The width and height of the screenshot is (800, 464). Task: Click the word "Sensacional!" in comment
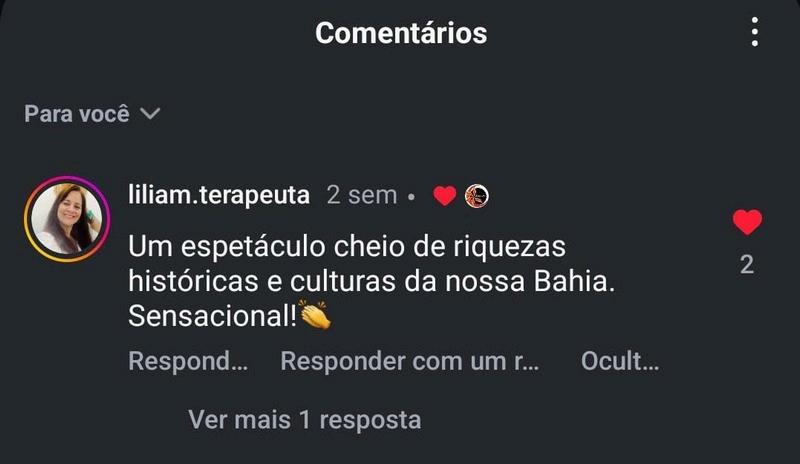click(x=212, y=316)
